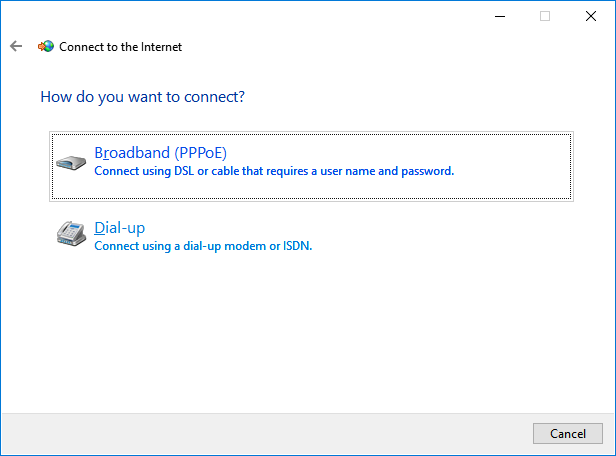The image size is (616, 456).
Task: Close the Connect to the Internet wizard
Action: point(591,16)
